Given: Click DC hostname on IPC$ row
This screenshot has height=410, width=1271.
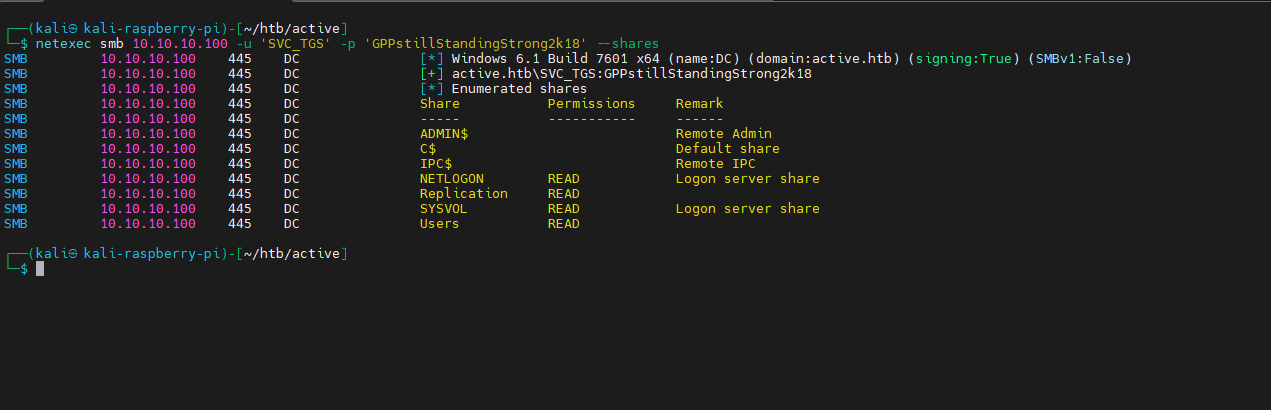Looking at the screenshot, I should coord(292,164).
